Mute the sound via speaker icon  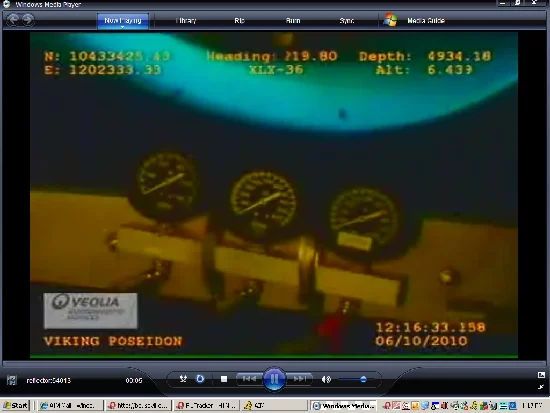326,379
